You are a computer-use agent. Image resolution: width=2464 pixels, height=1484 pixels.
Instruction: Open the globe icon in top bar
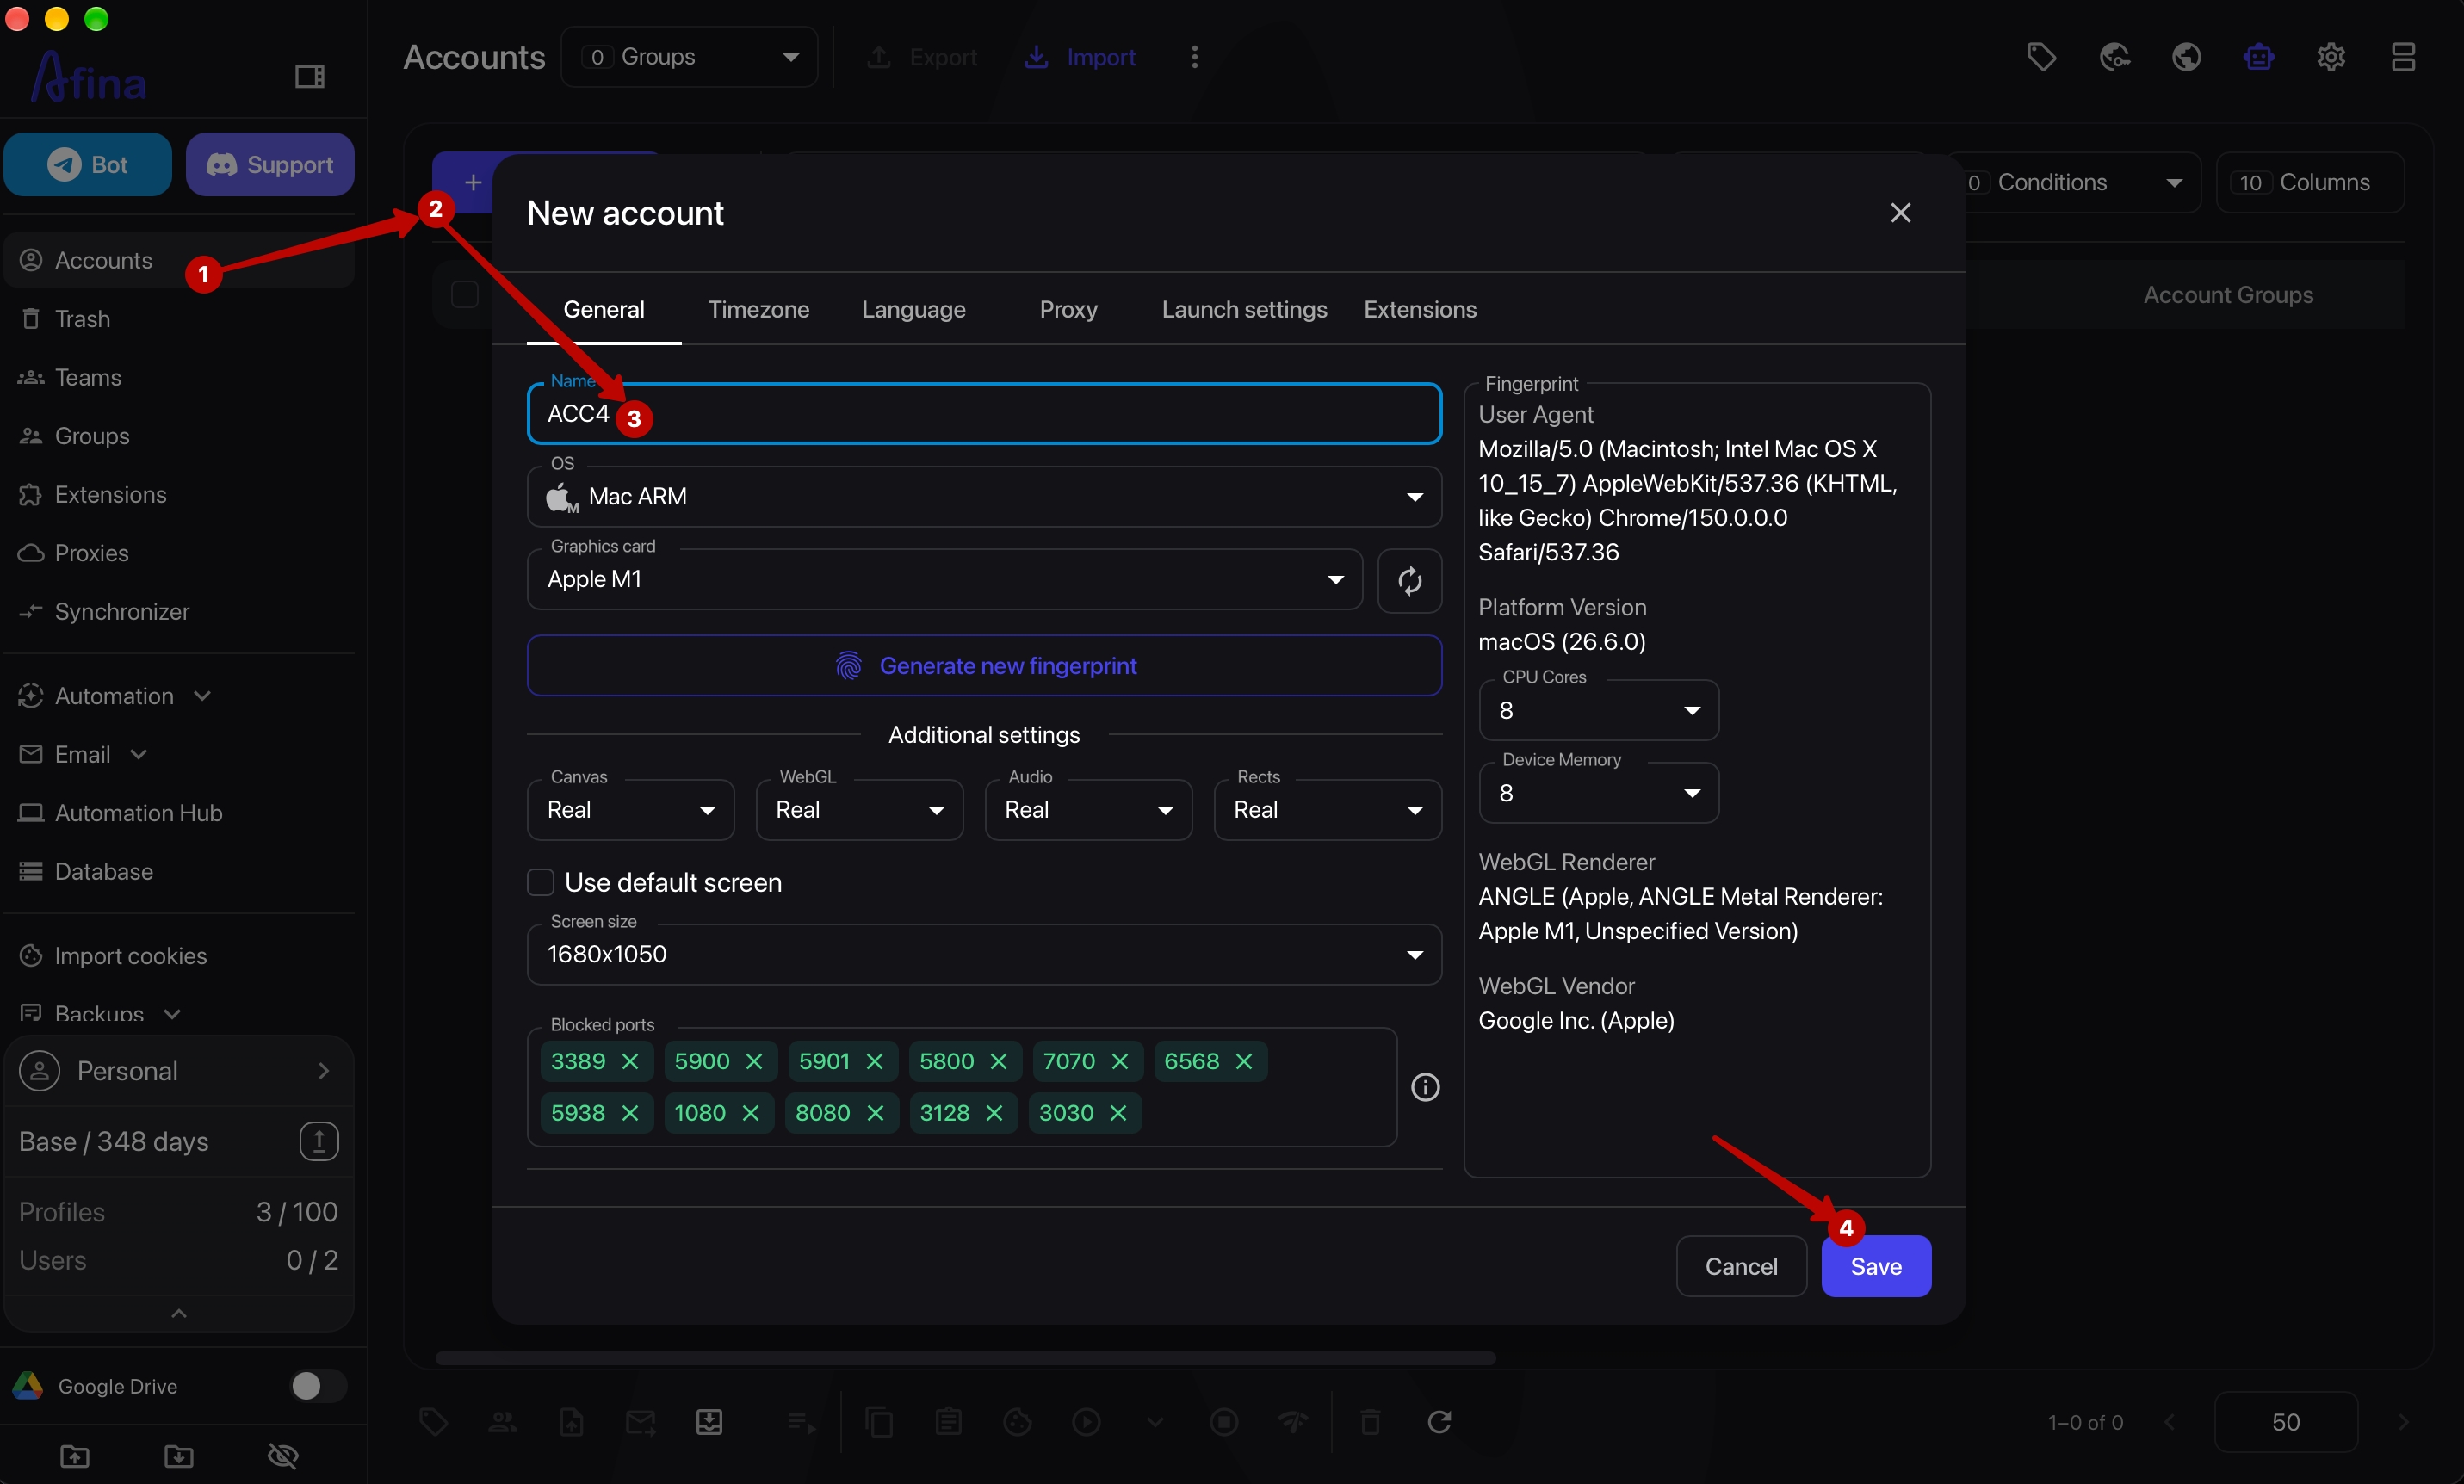(x=2186, y=57)
